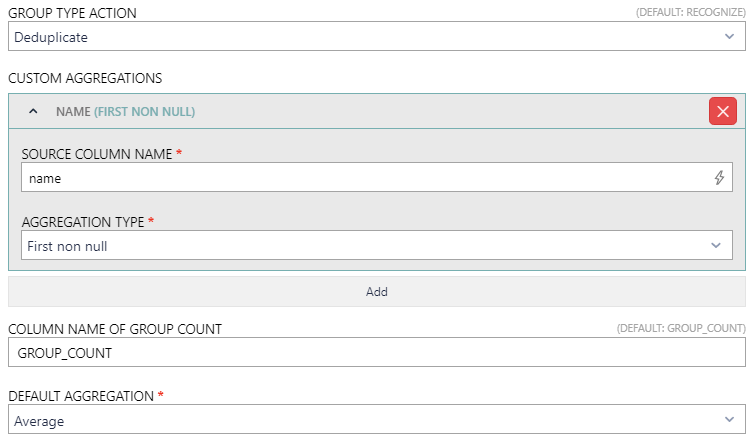
Task: Focus the source column input containing "name"
Action: 360,178
